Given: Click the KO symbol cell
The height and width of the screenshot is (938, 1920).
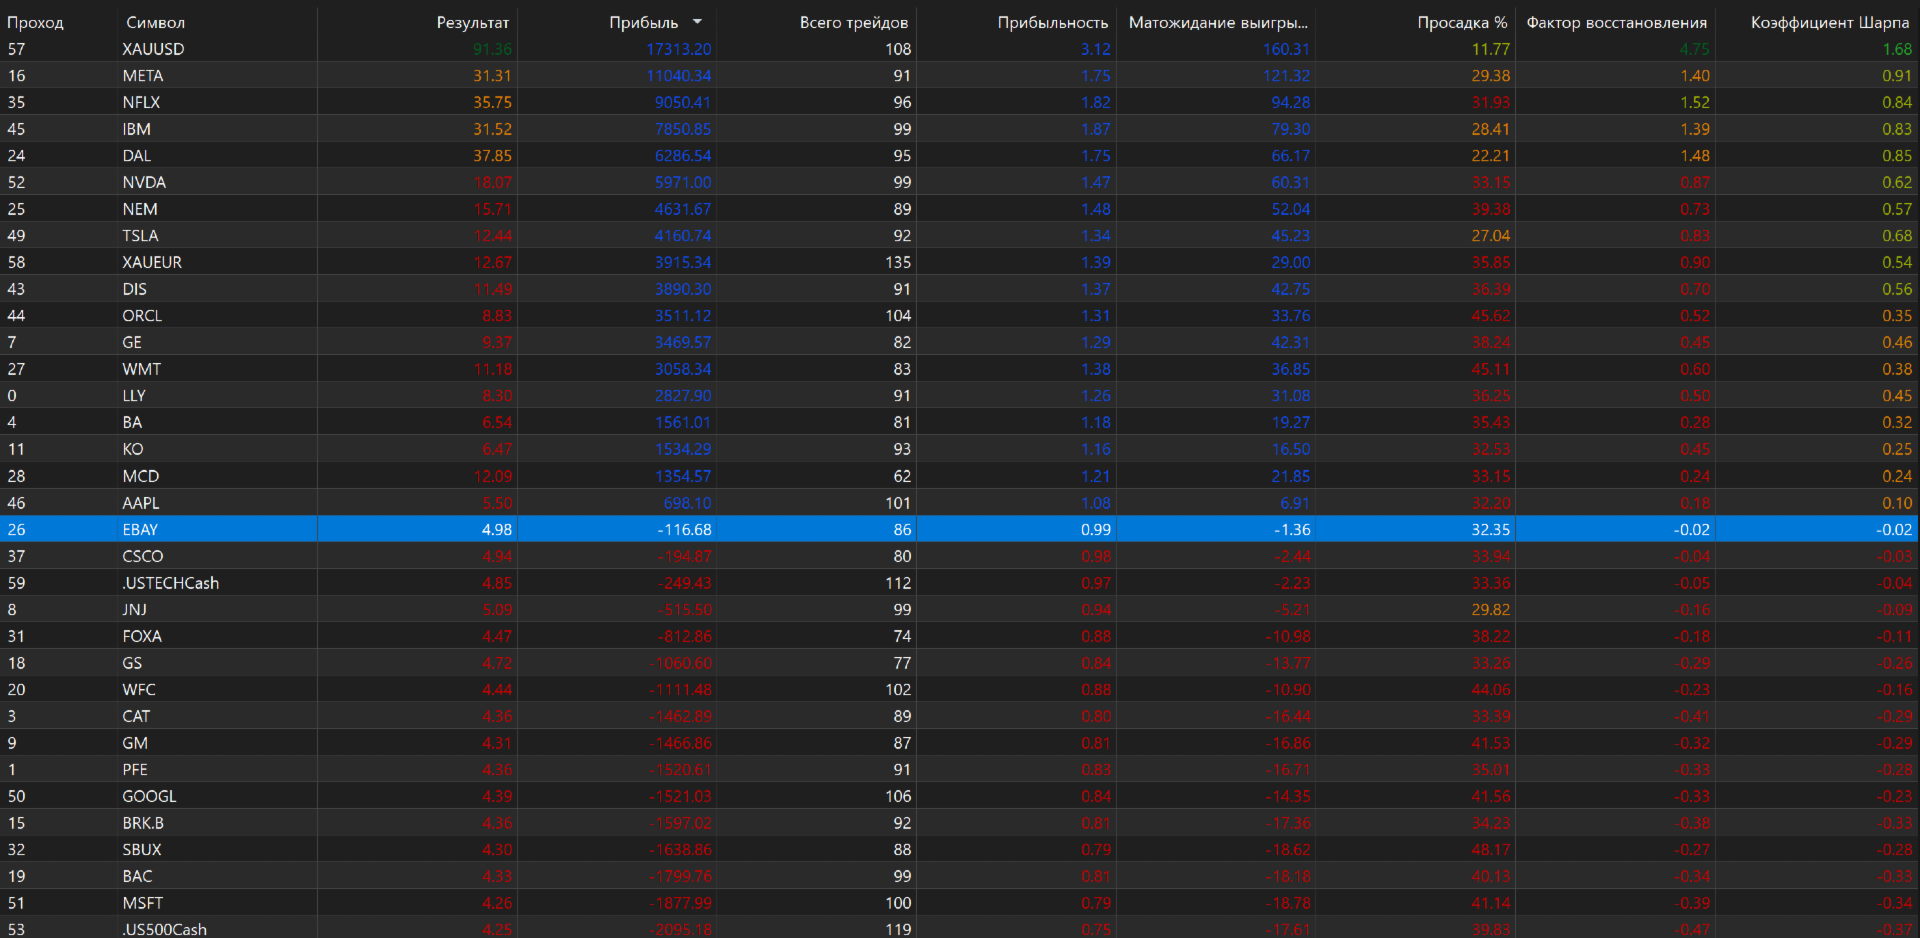Looking at the screenshot, I should click(133, 449).
